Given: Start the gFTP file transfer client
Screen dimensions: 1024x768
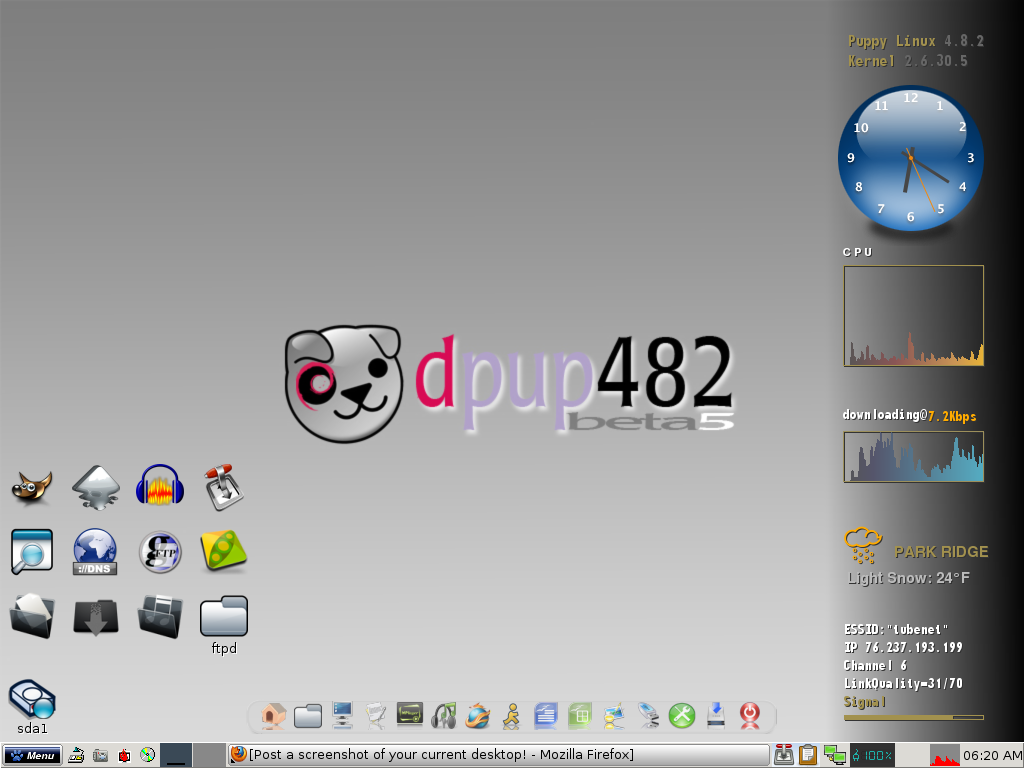Looking at the screenshot, I should (x=160, y=551).
